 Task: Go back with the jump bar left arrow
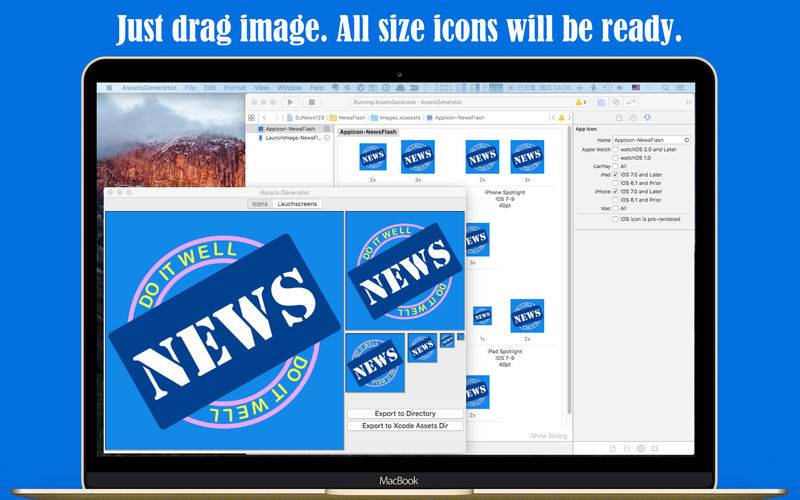coord(264,117)
